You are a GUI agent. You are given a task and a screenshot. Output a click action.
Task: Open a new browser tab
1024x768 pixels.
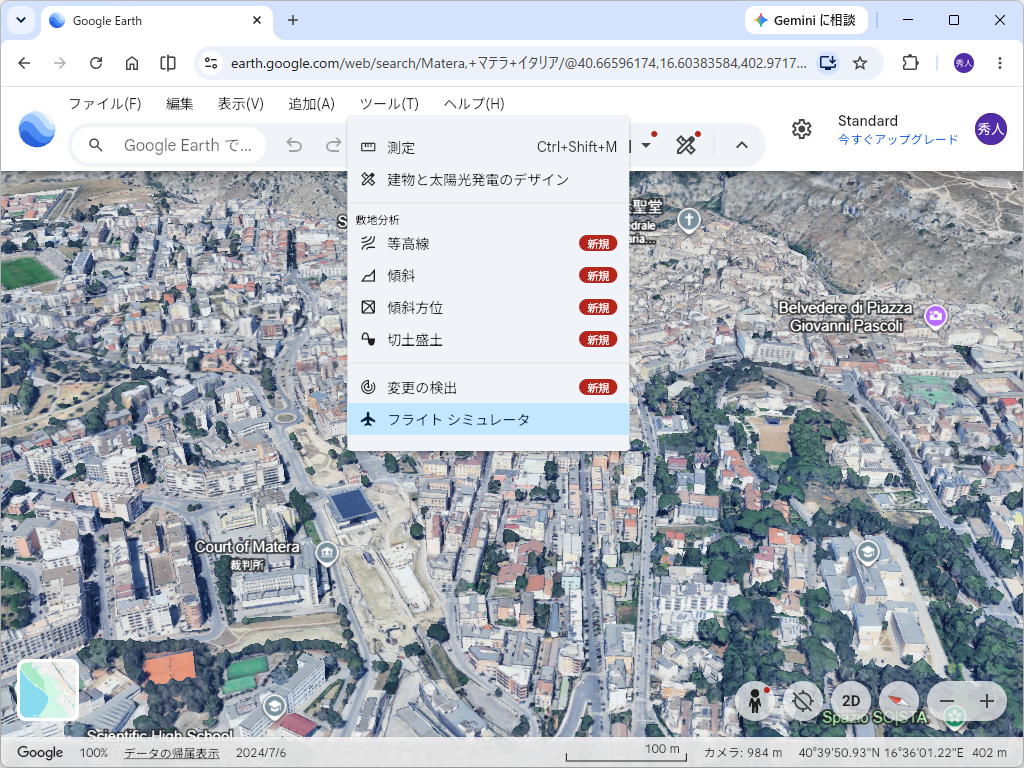click(293, 20)
